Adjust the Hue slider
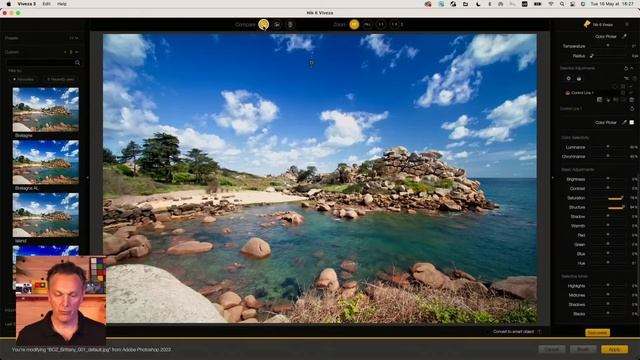 point(608,263)
